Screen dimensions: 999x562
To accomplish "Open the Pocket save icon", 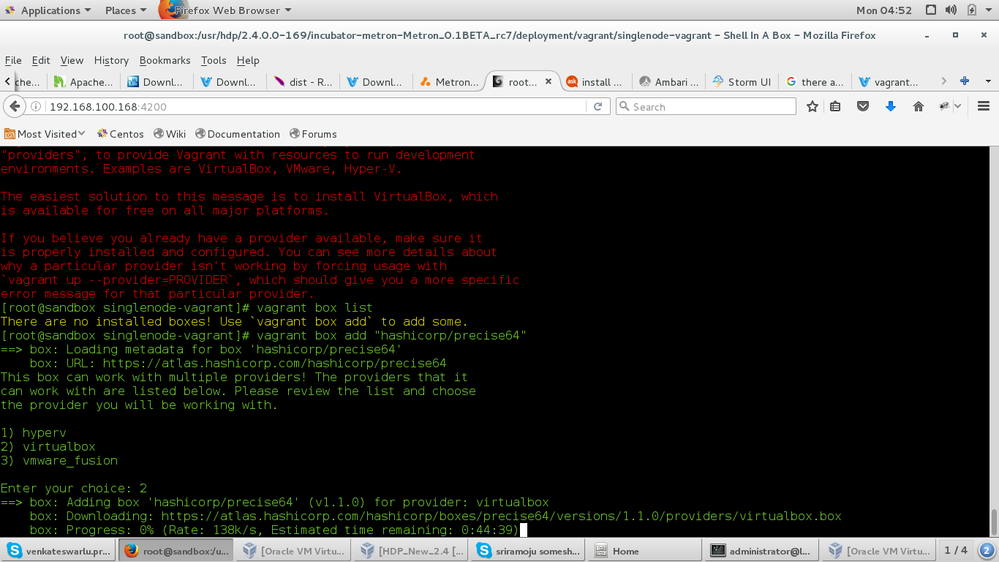I will coord(863,106).
